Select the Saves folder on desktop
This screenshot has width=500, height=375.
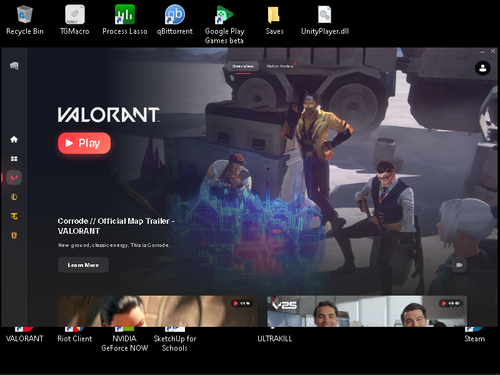pos(274,20)
